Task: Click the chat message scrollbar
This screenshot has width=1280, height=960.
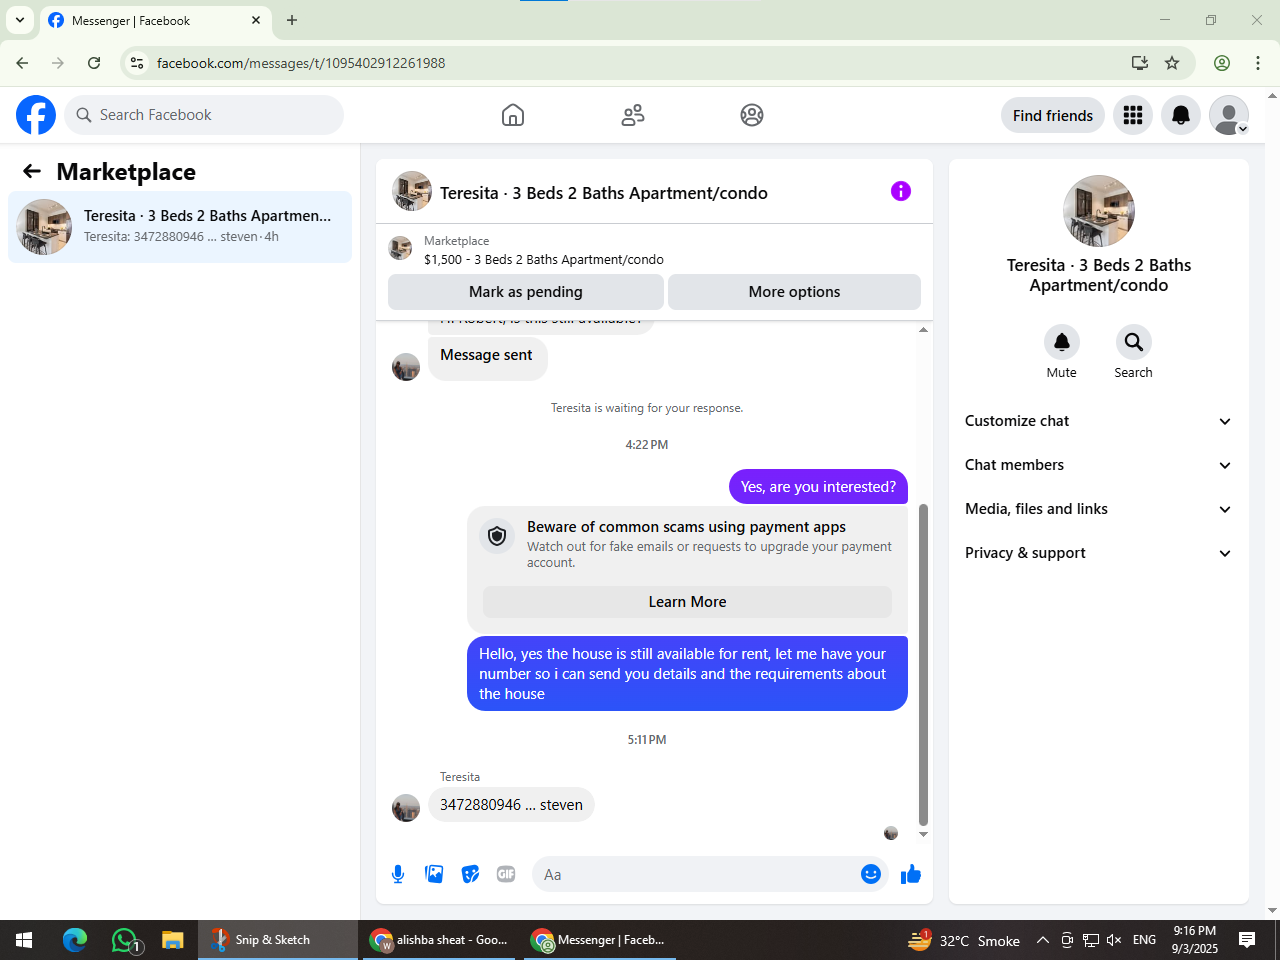Action: 923,665
